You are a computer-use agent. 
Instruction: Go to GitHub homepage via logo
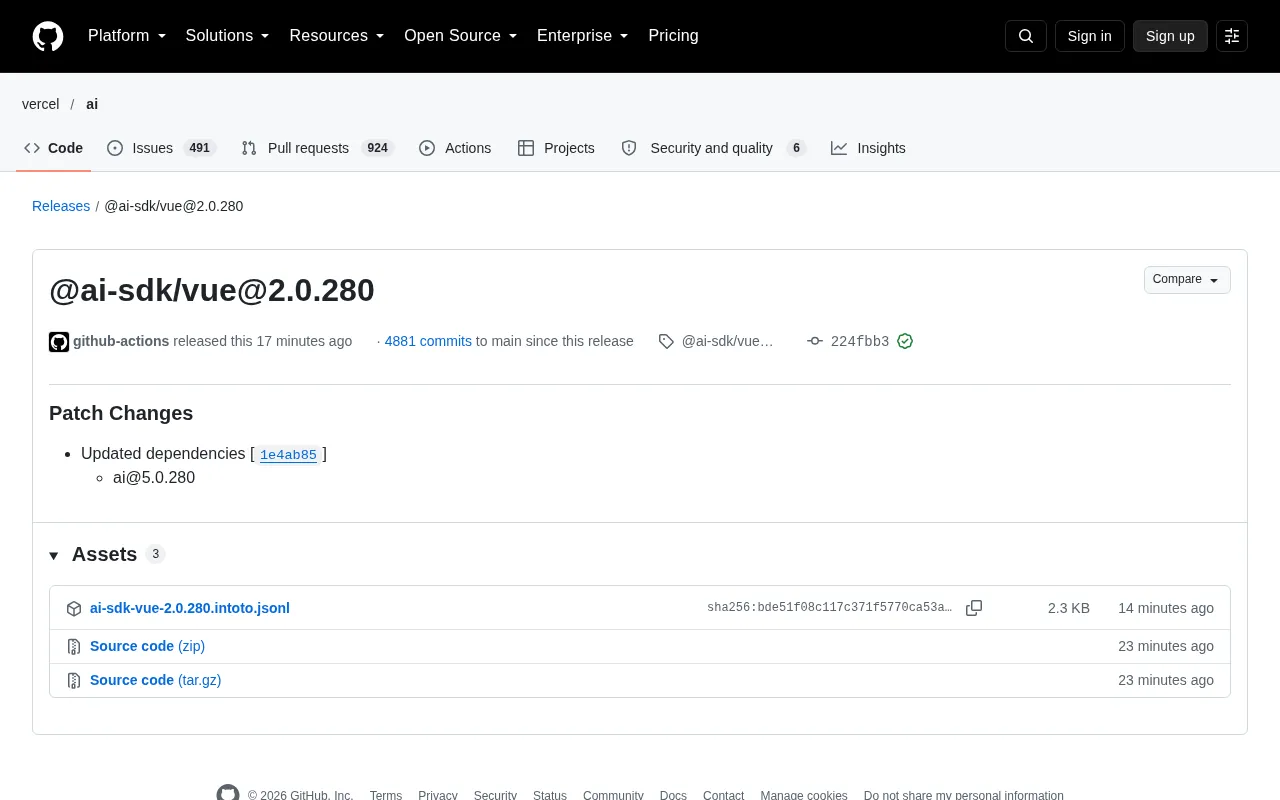click(48, 36)
